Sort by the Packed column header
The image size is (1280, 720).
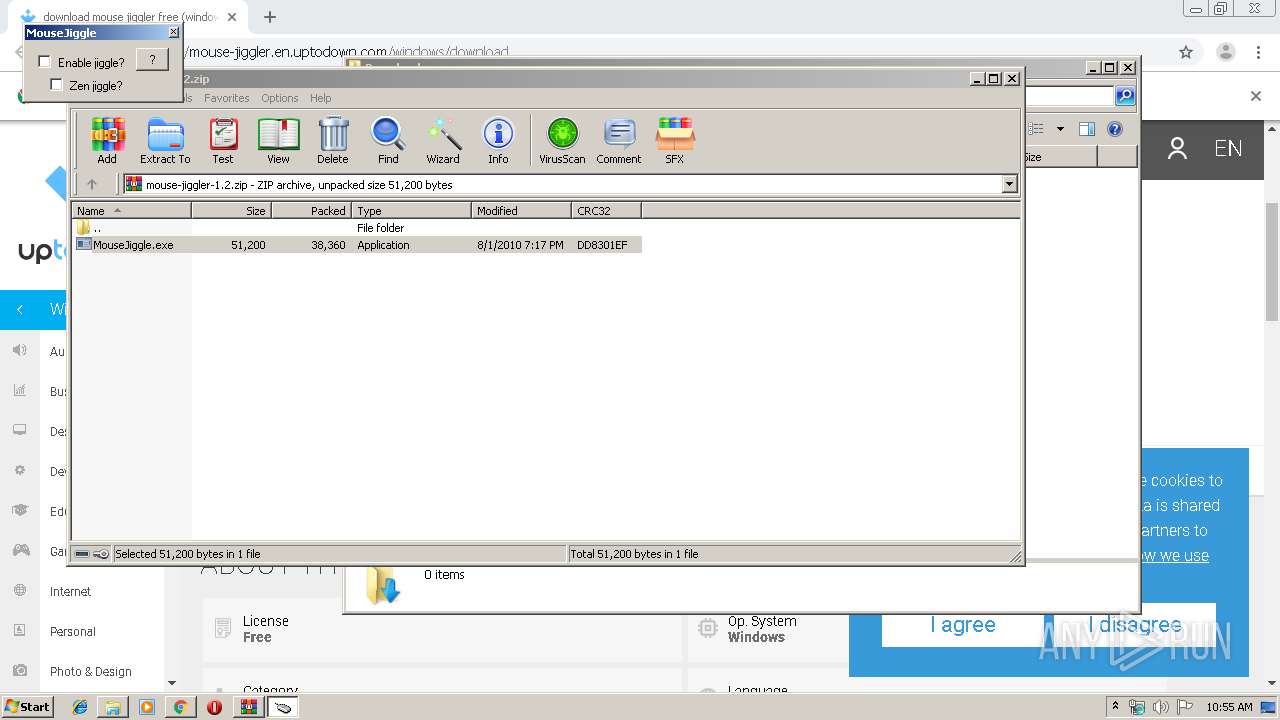pyautogui.click(x=311, y=211)
